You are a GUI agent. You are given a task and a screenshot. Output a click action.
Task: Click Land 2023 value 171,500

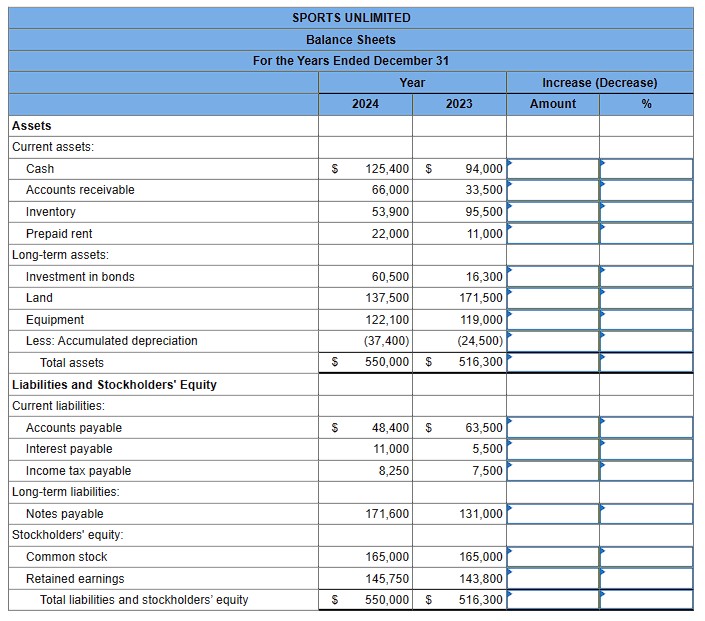tap(481, 298)
